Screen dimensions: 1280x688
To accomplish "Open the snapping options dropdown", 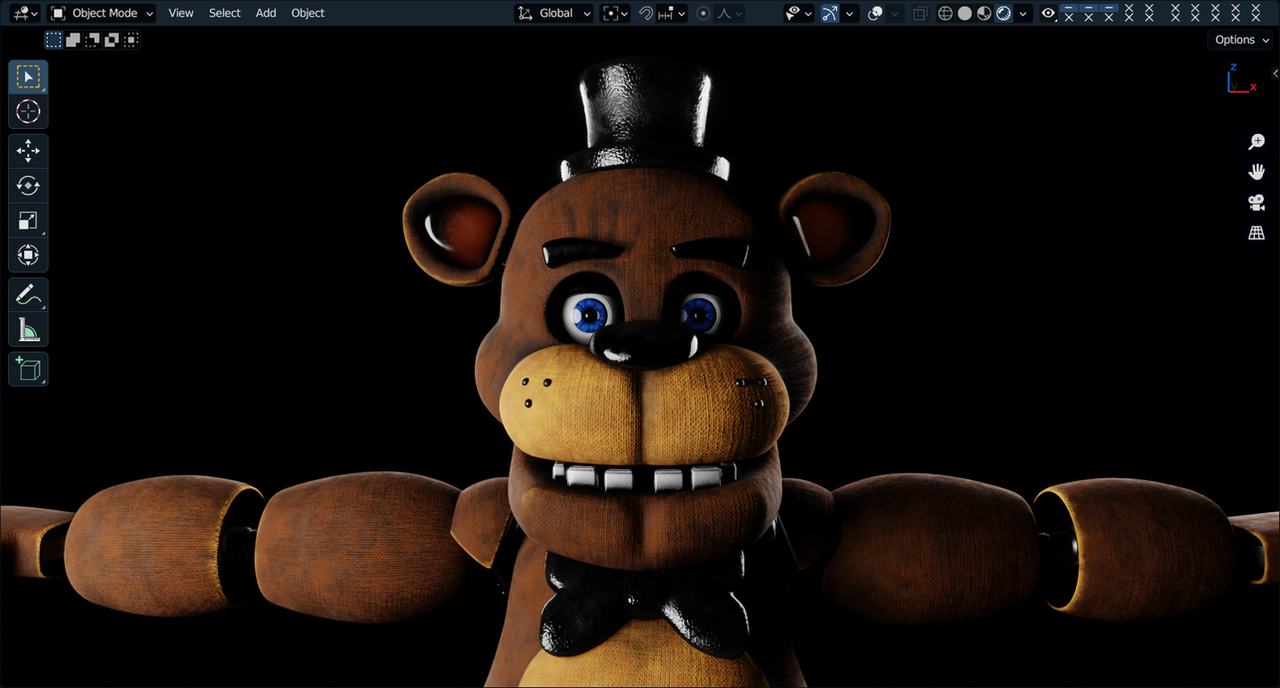I will click(x=672, y=13).
